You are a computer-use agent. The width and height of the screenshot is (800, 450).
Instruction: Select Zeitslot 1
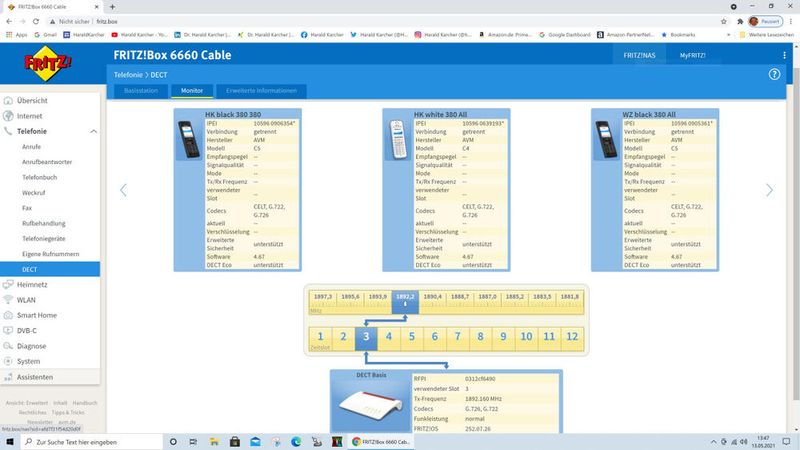tap(320, 338)
